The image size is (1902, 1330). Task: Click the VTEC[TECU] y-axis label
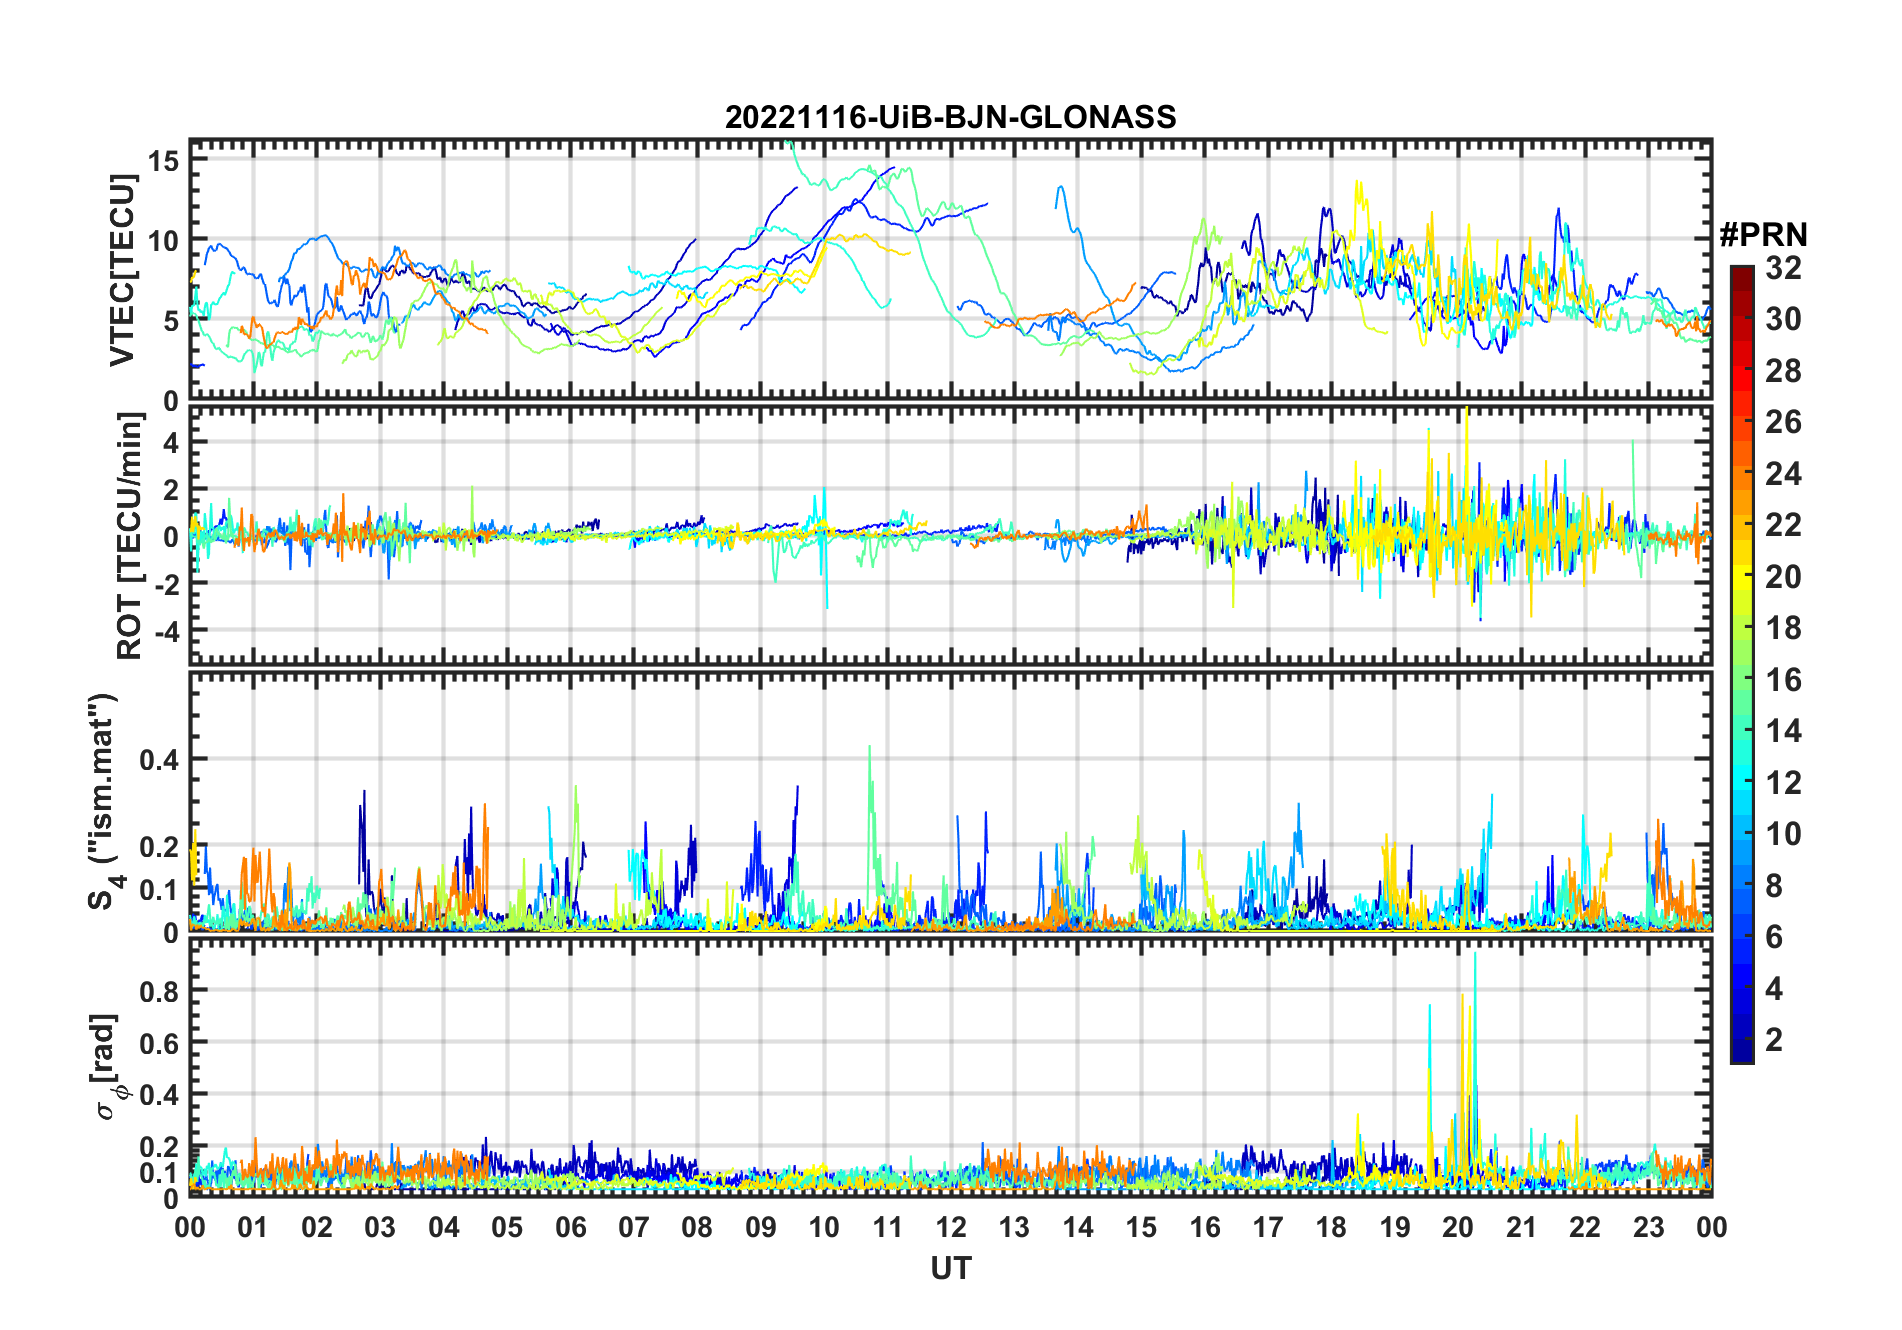(122, 271)
